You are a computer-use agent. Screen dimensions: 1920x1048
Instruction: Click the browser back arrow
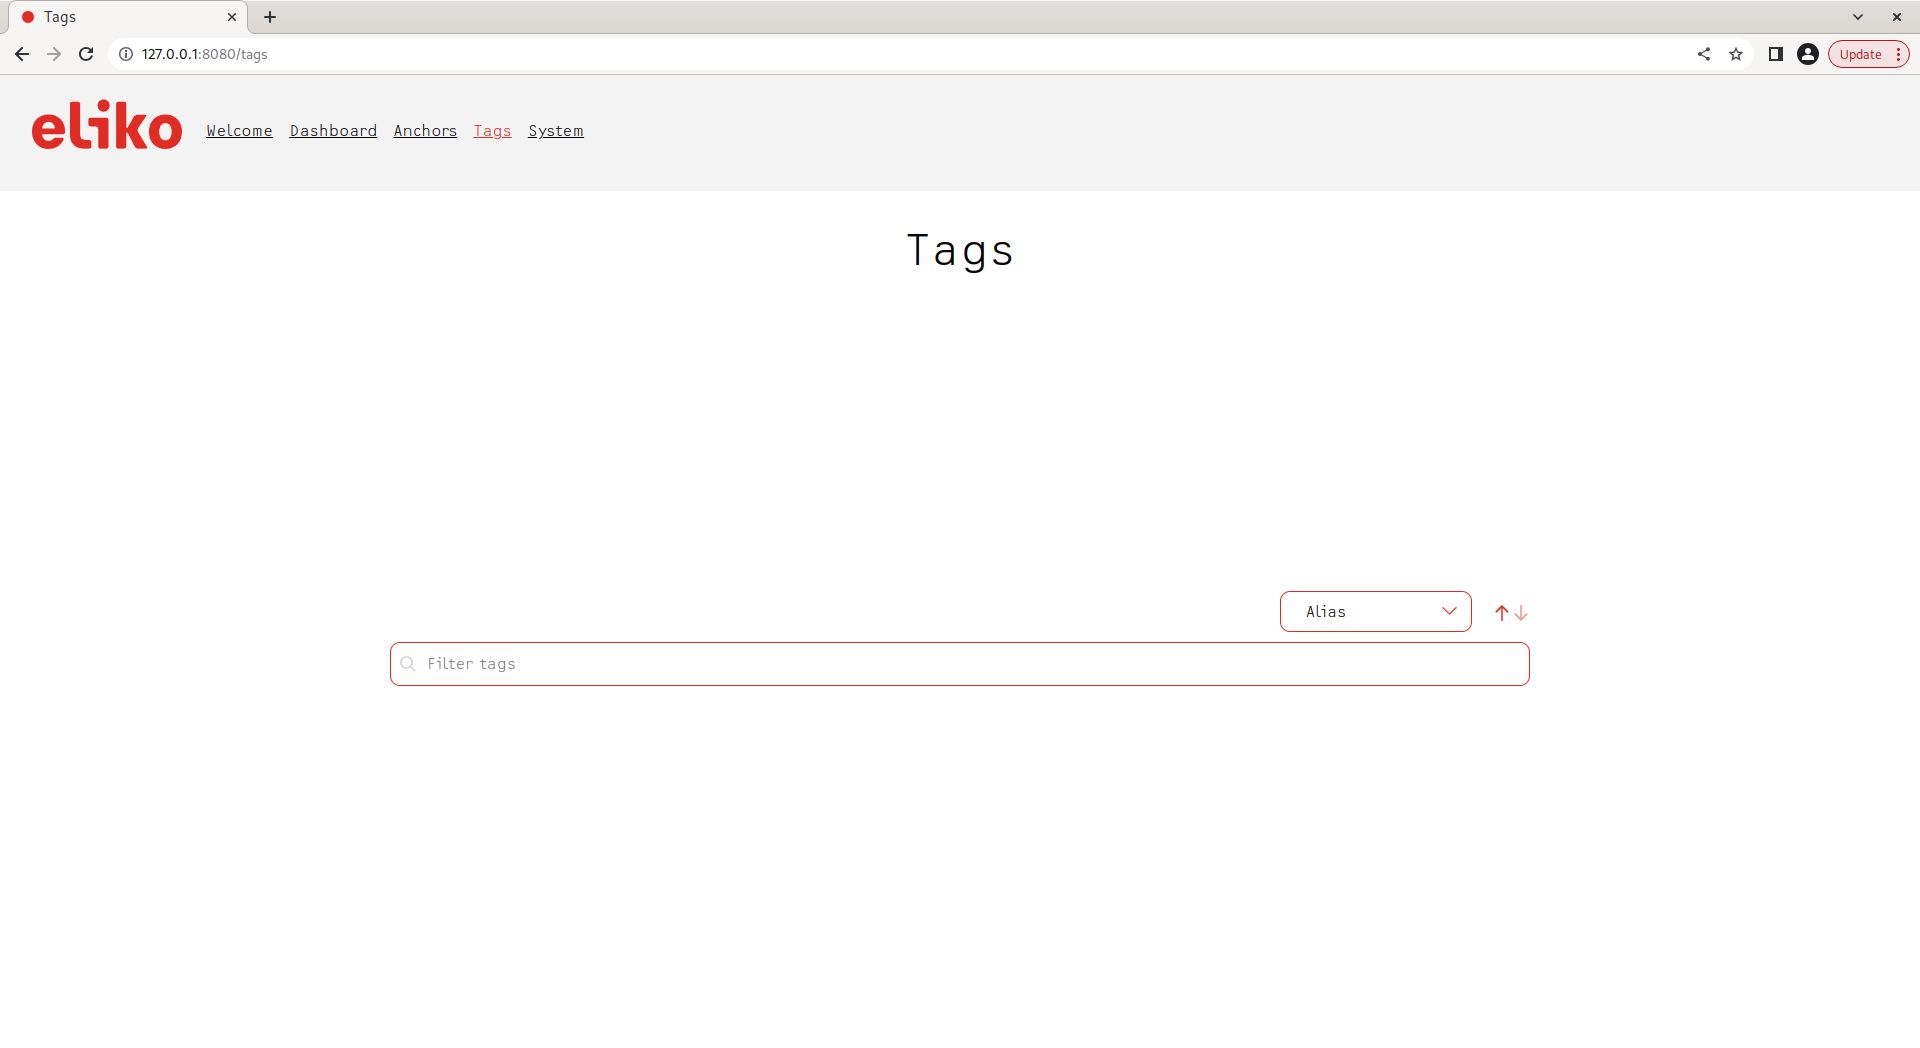22,54
